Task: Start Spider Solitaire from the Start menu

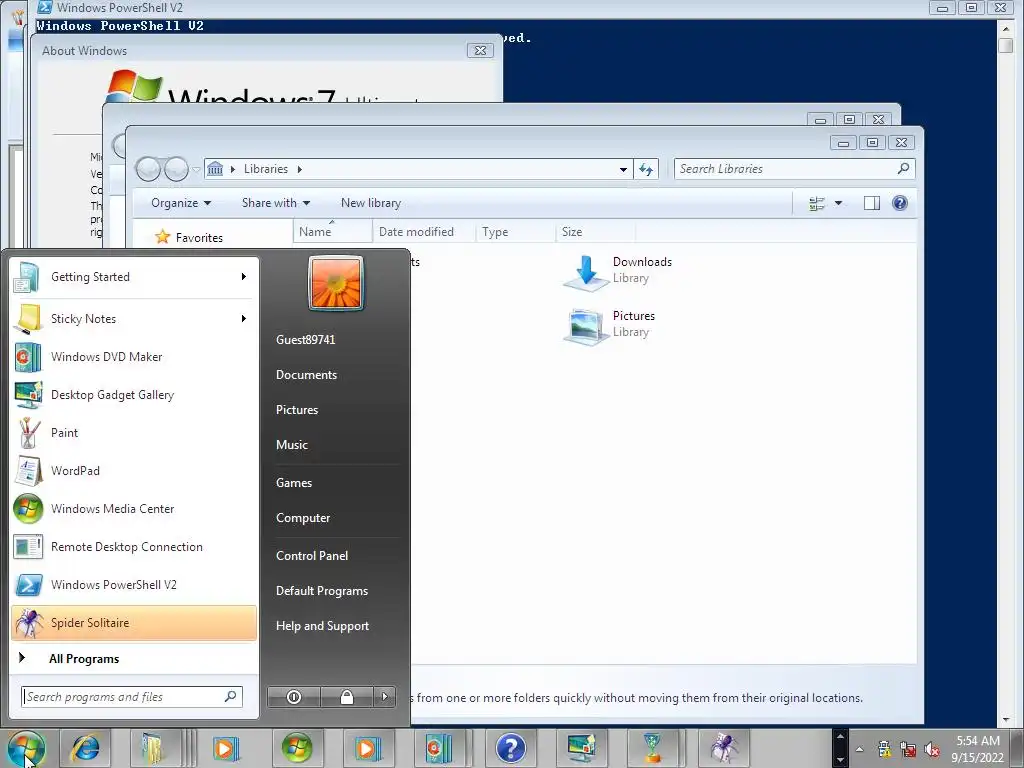Action: click(133, 622)
